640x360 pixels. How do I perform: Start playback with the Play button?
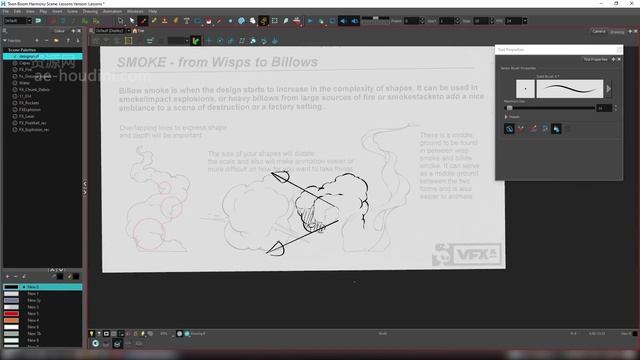pyautogui.click(x=310, y=20)
